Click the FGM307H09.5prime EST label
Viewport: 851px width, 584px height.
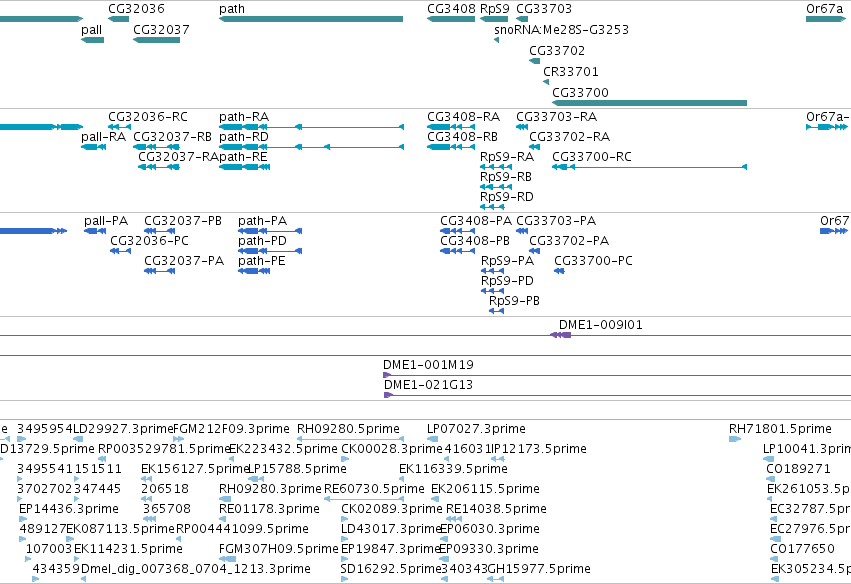tap(278, 550)
